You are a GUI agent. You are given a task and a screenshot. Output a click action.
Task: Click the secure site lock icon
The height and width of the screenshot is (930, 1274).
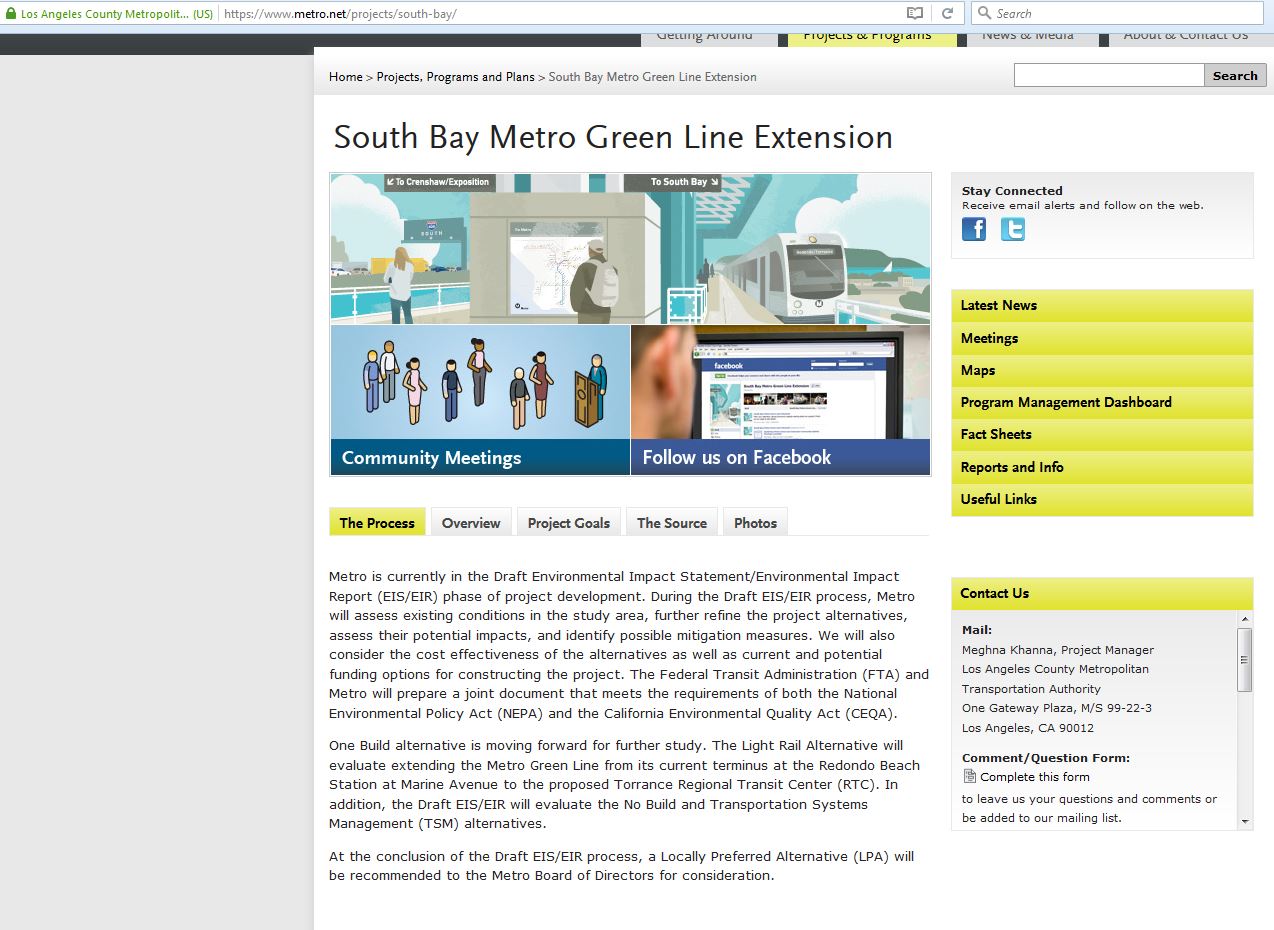point(10,13)
